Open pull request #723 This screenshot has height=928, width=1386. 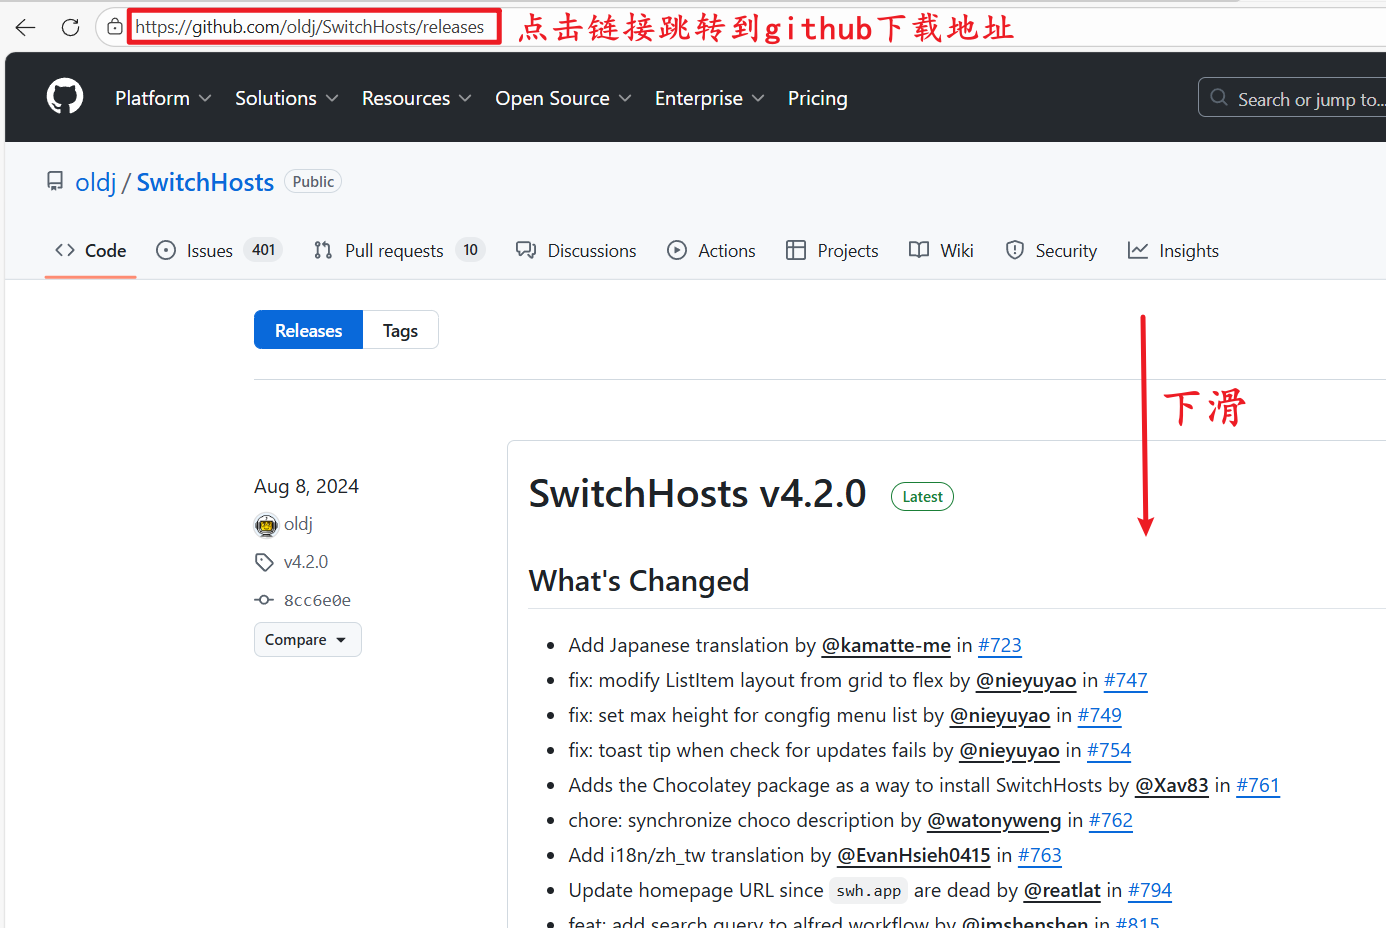1000,645
